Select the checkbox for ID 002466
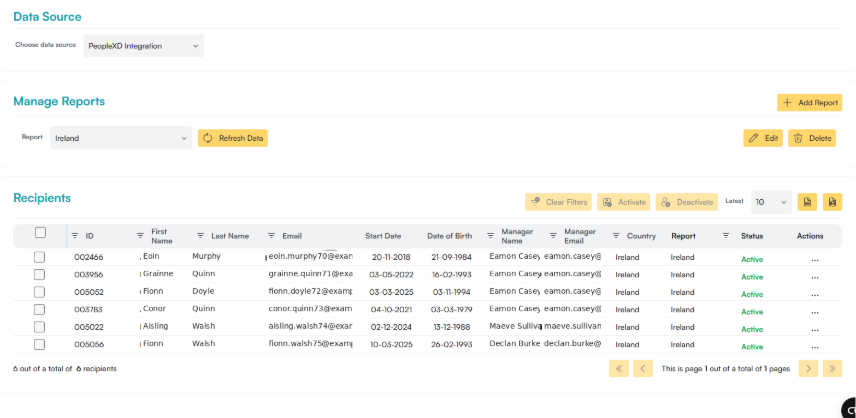 pyautogui.click(x=39, y=257)
